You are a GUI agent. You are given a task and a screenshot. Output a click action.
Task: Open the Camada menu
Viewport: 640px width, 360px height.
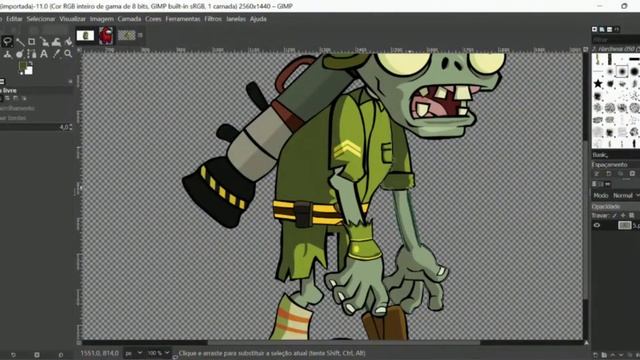tap(129, 19)
